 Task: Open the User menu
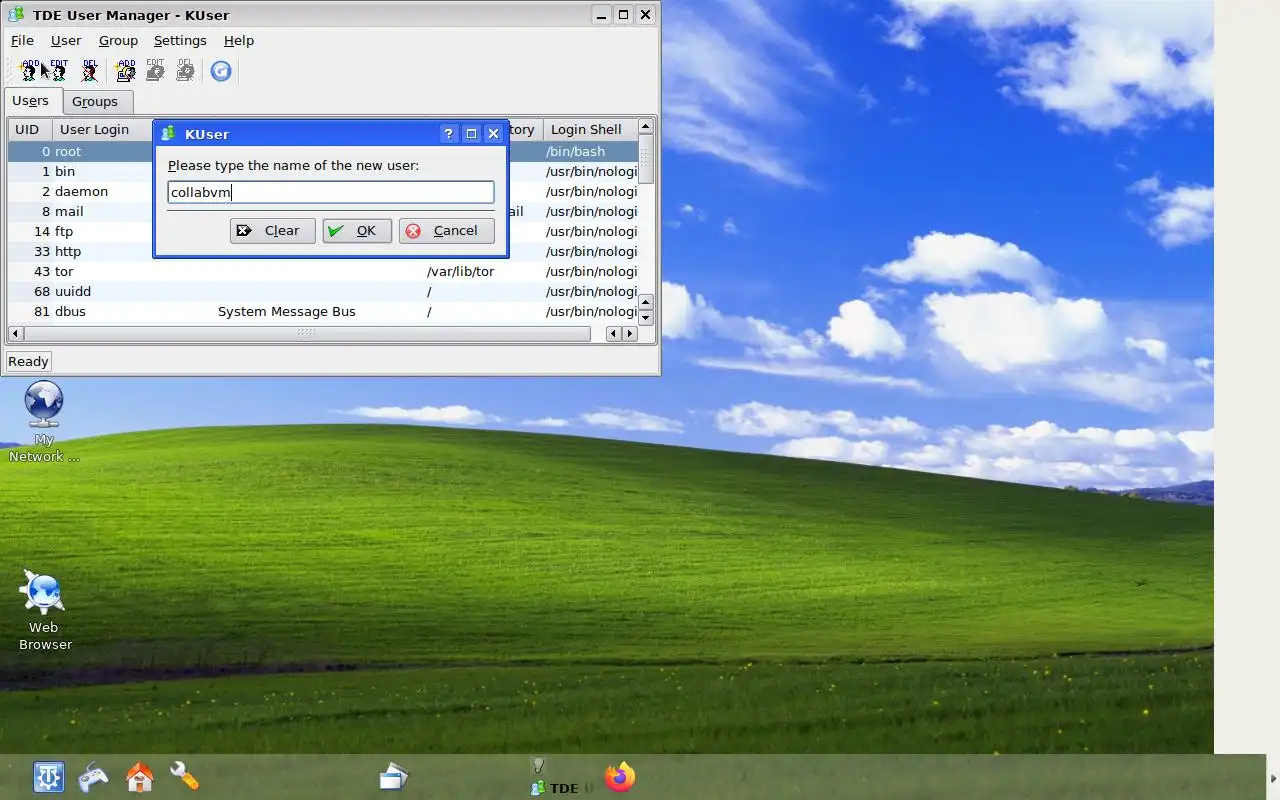(x=66, y=40)
